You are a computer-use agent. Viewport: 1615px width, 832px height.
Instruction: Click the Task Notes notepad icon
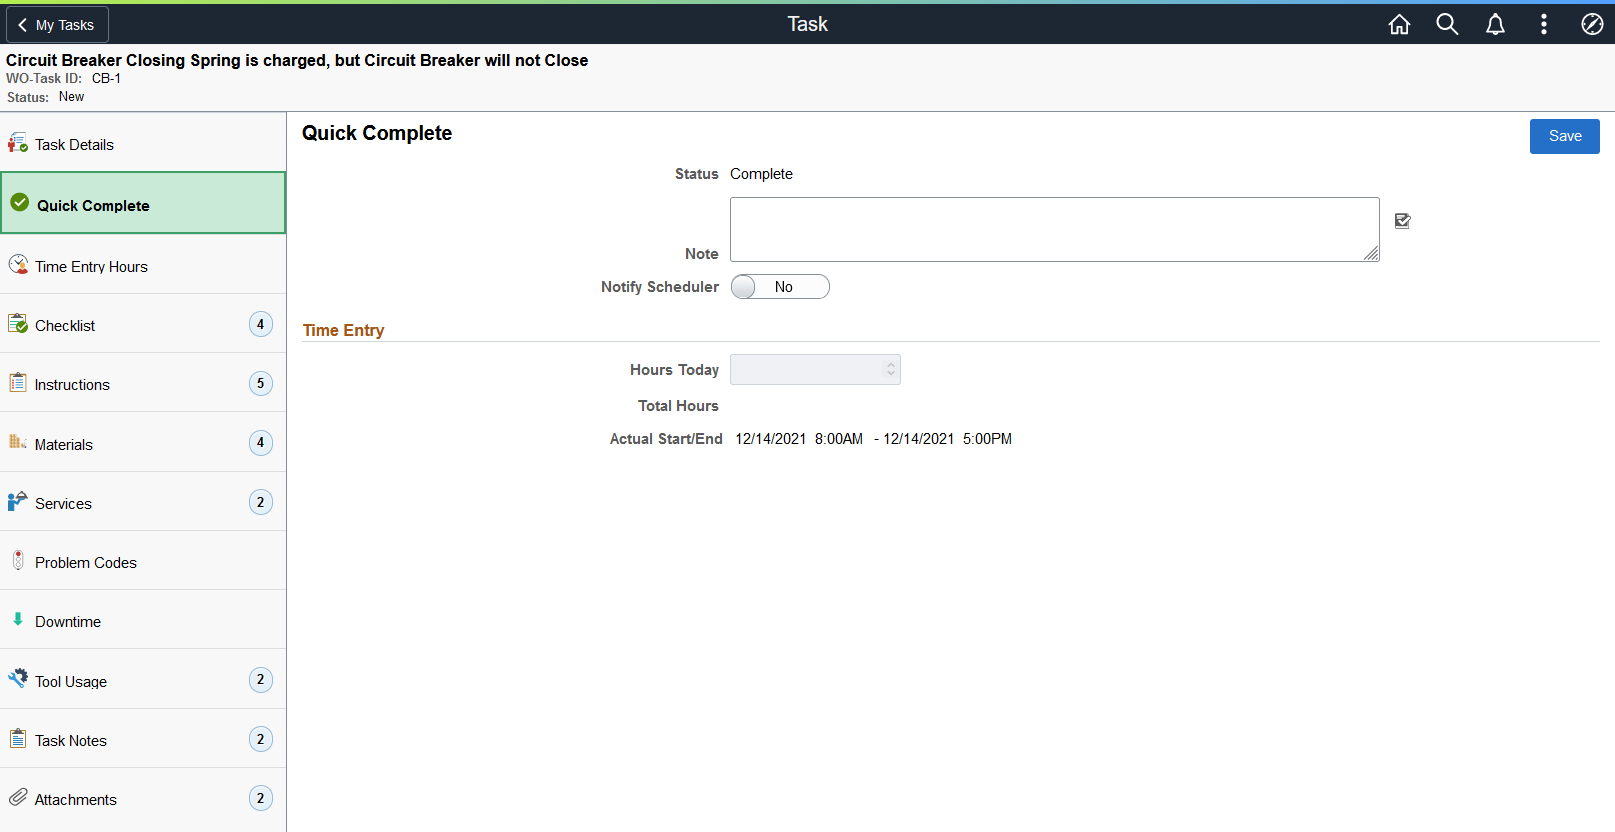(18, 738)
